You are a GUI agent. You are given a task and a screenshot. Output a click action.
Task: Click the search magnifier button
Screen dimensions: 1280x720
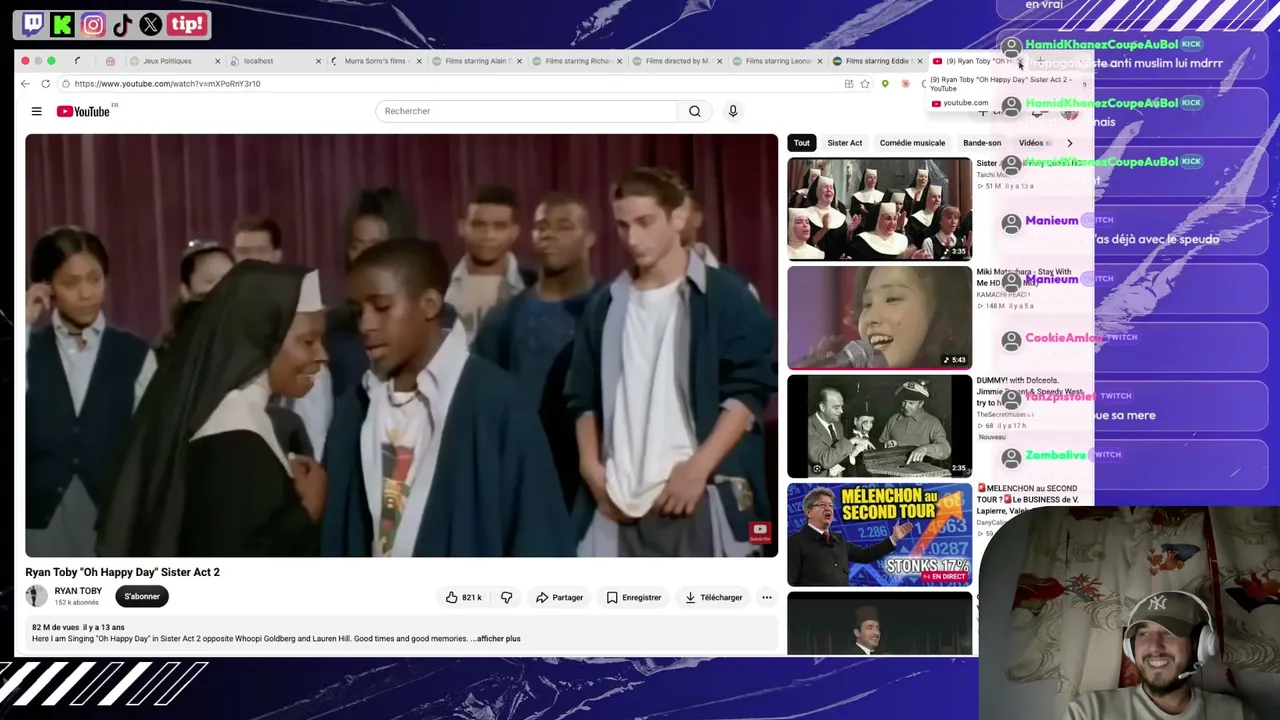(695, 111)
